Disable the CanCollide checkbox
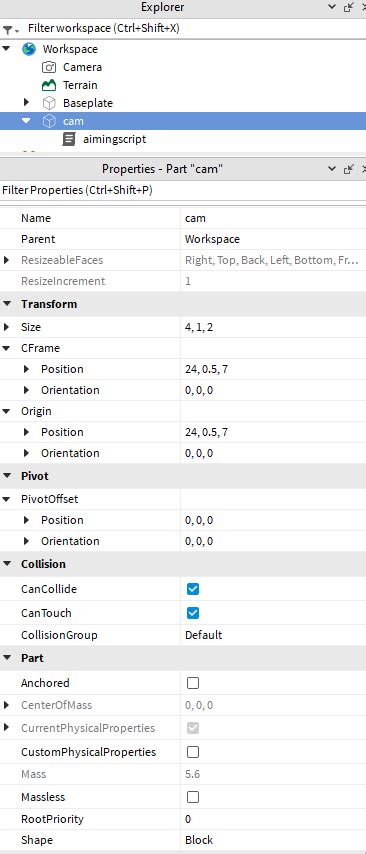The image size is (366, 854). [193, 589]
